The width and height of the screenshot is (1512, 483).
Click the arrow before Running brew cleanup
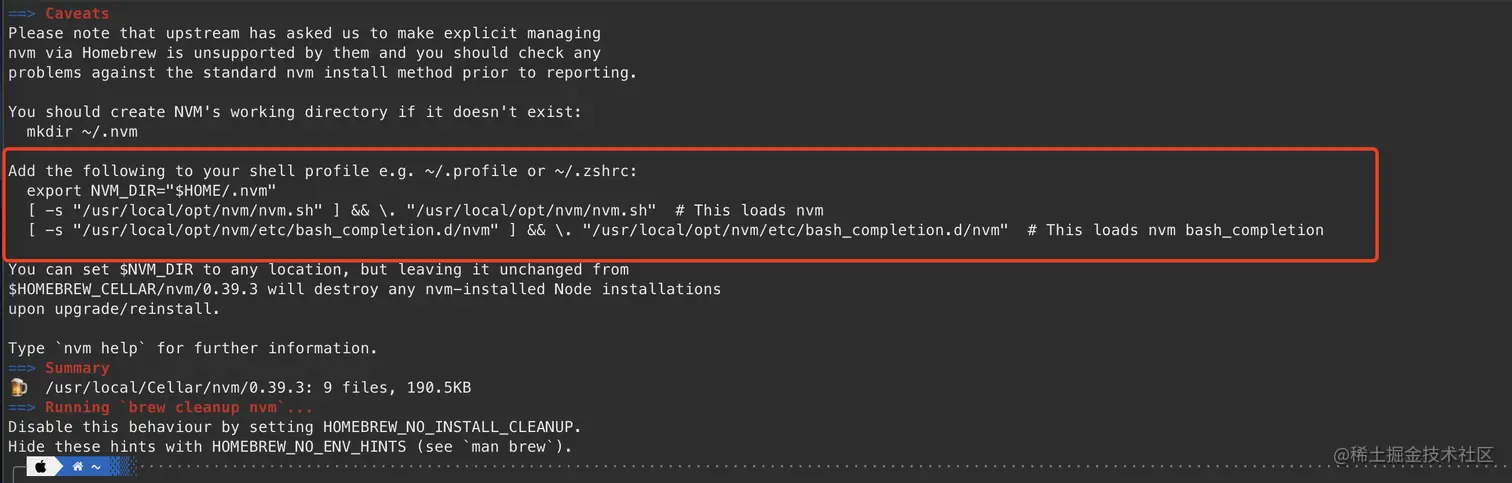(22, 407)
